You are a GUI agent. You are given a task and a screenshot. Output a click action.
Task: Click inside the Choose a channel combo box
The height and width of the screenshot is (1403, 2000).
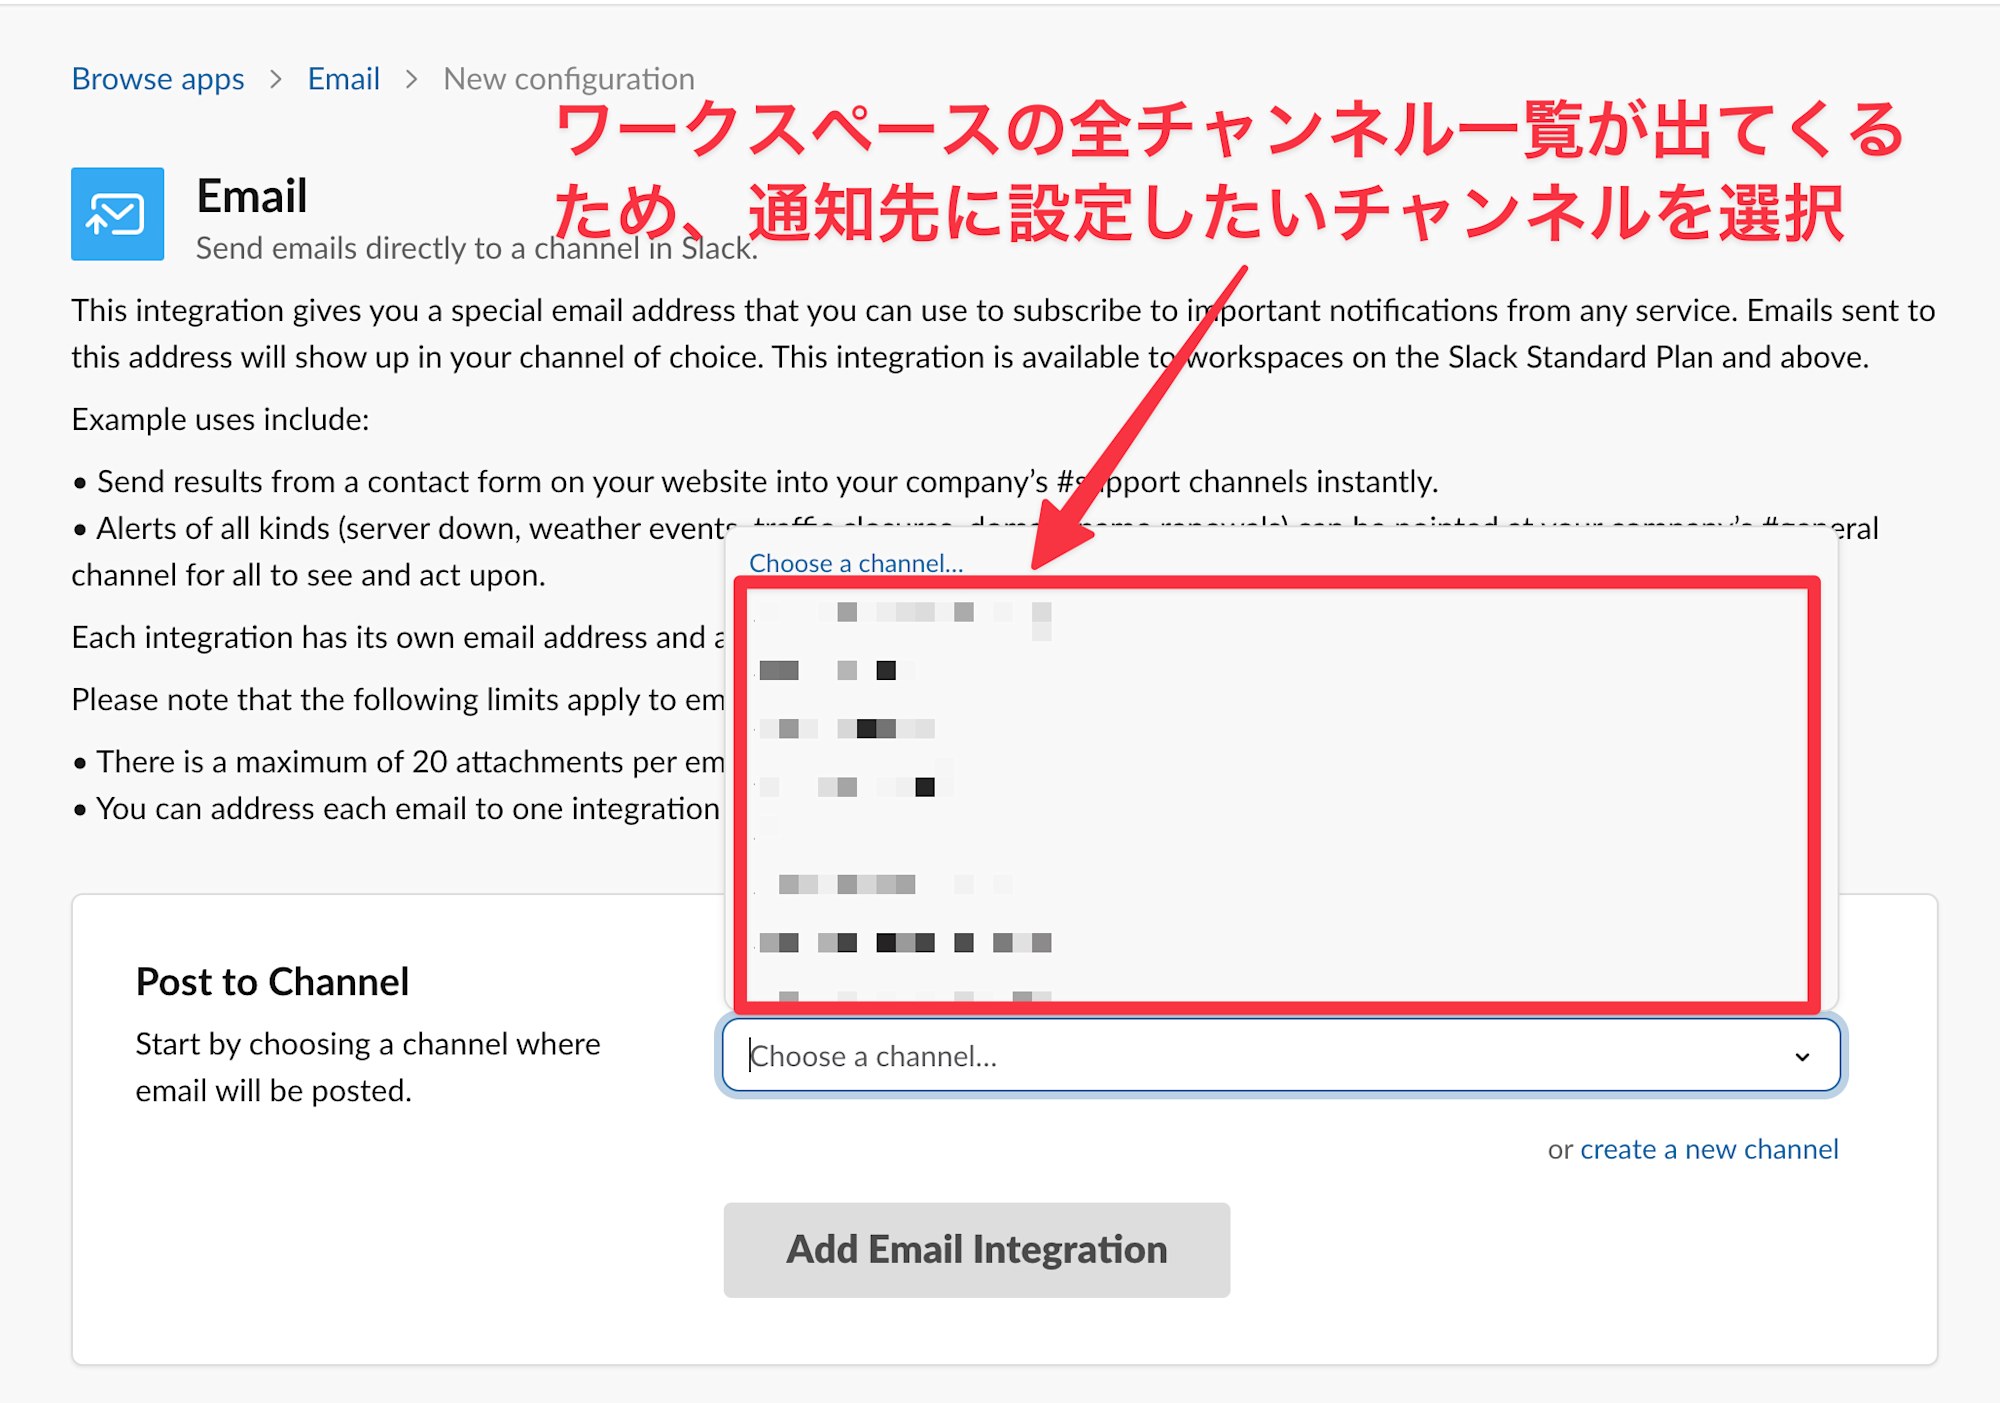coord(1281,1056)
